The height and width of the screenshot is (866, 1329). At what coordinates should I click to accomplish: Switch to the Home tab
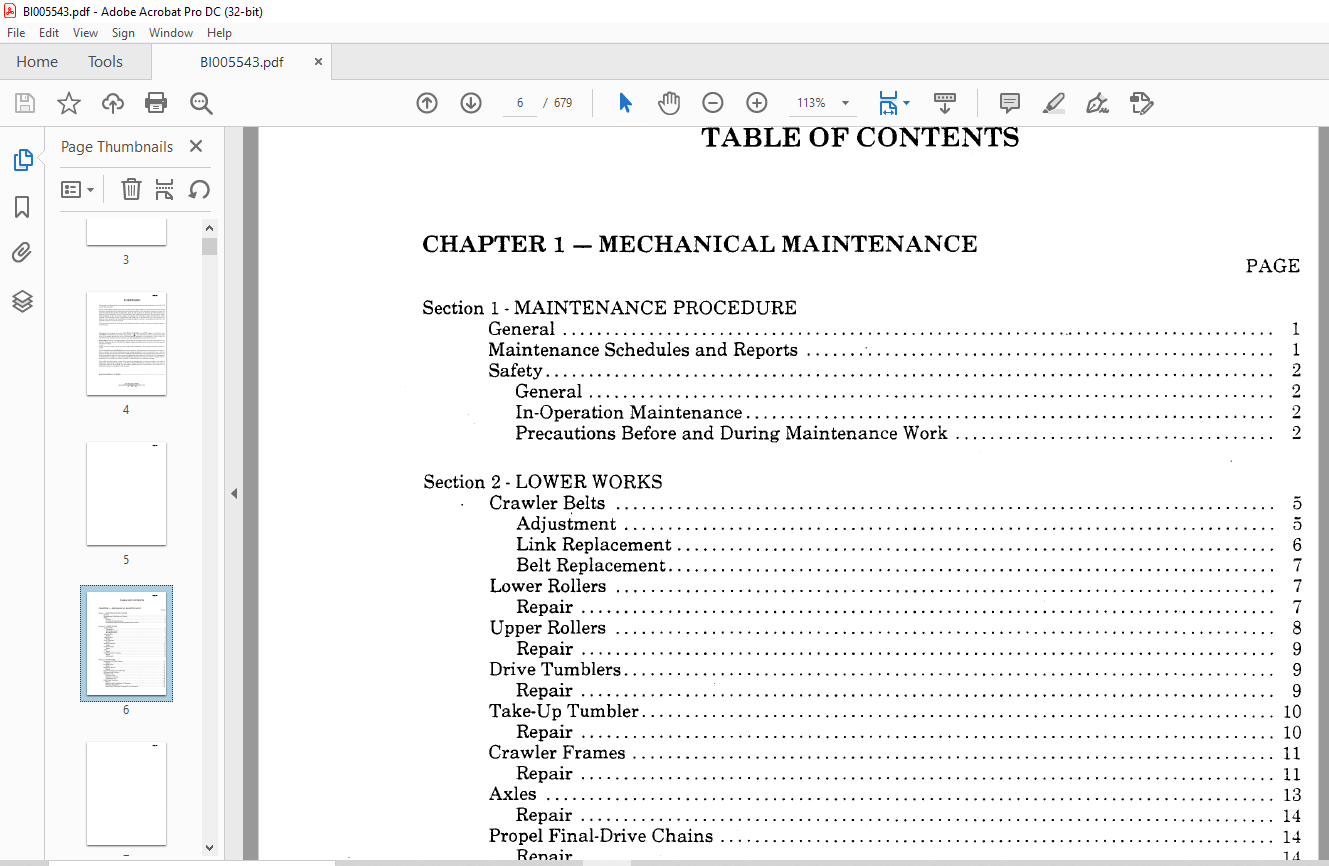pyautogui.click(x=37, y=62)
